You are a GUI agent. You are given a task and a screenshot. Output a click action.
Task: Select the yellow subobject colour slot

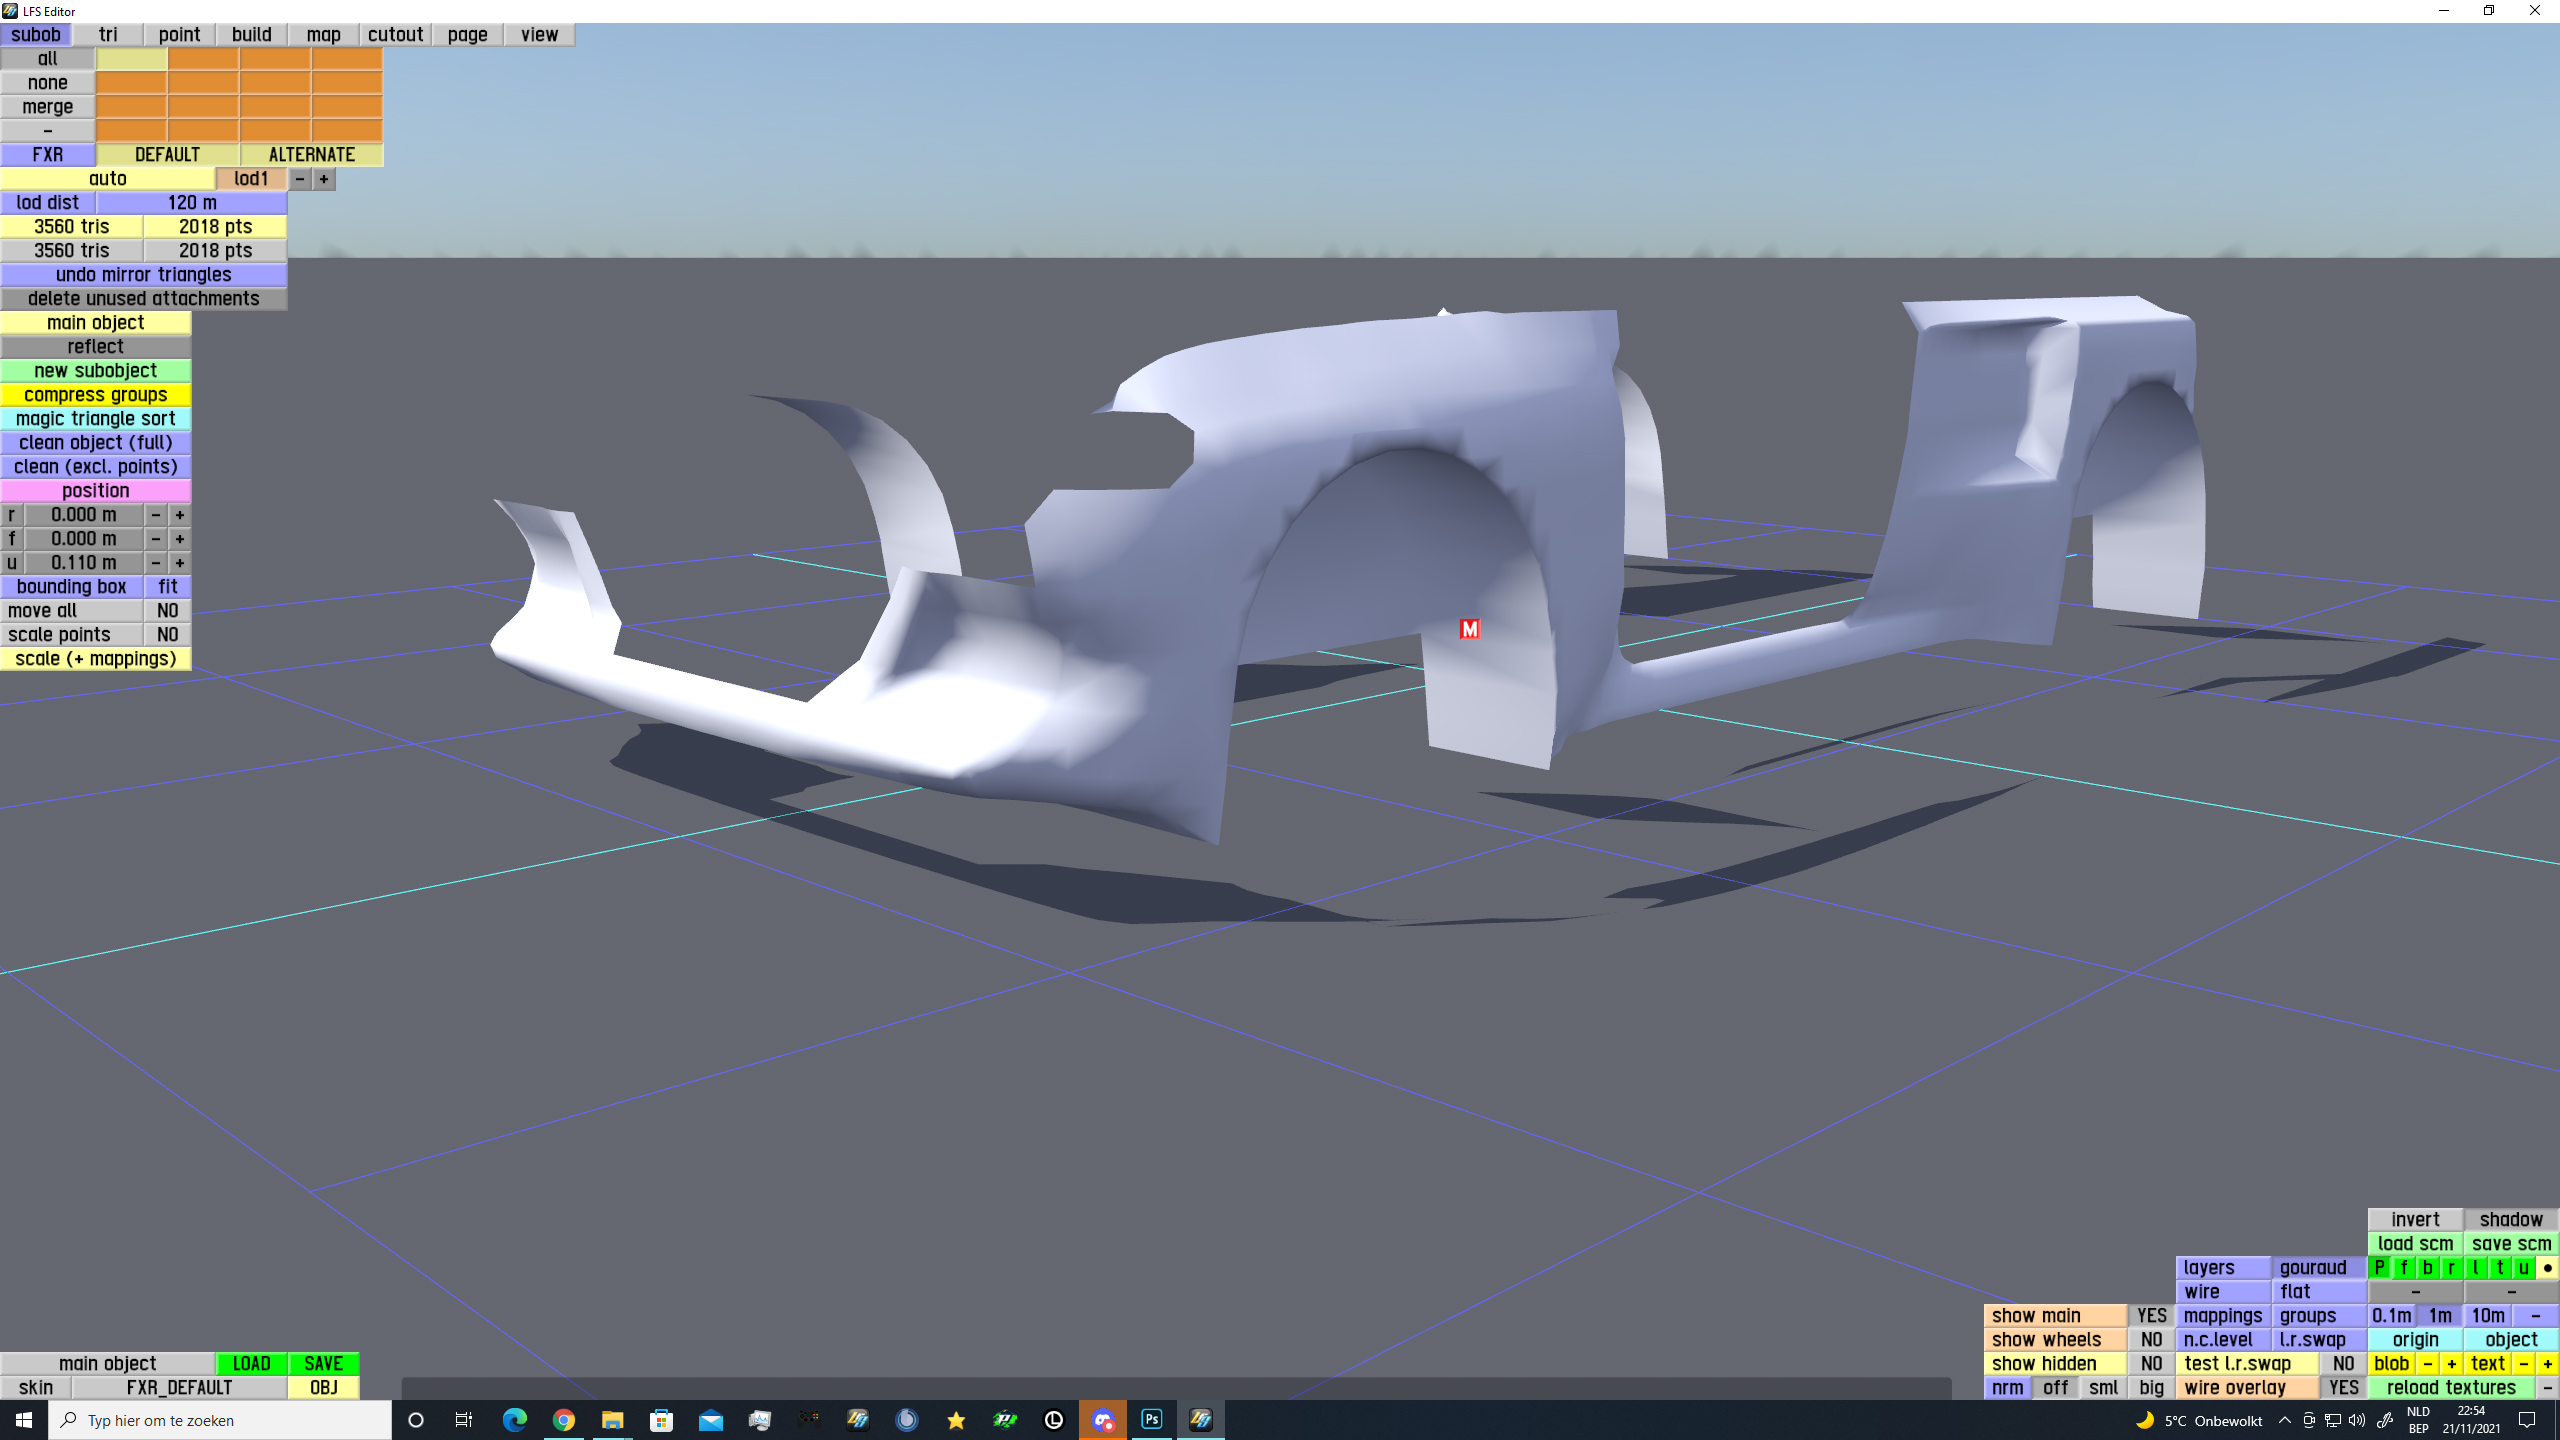pos(132,59)
